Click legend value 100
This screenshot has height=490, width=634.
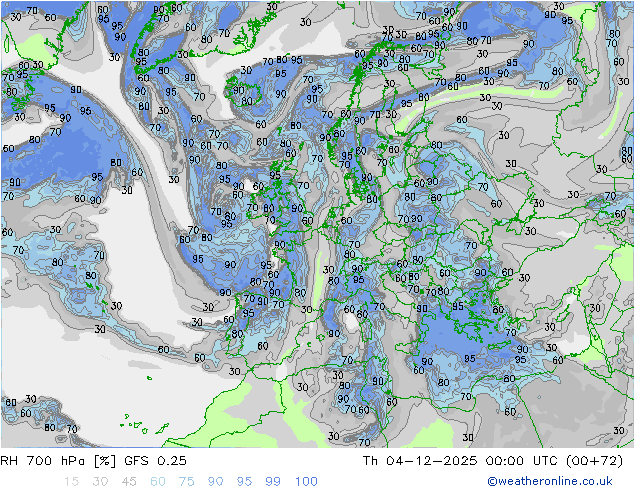coord(306,482)
